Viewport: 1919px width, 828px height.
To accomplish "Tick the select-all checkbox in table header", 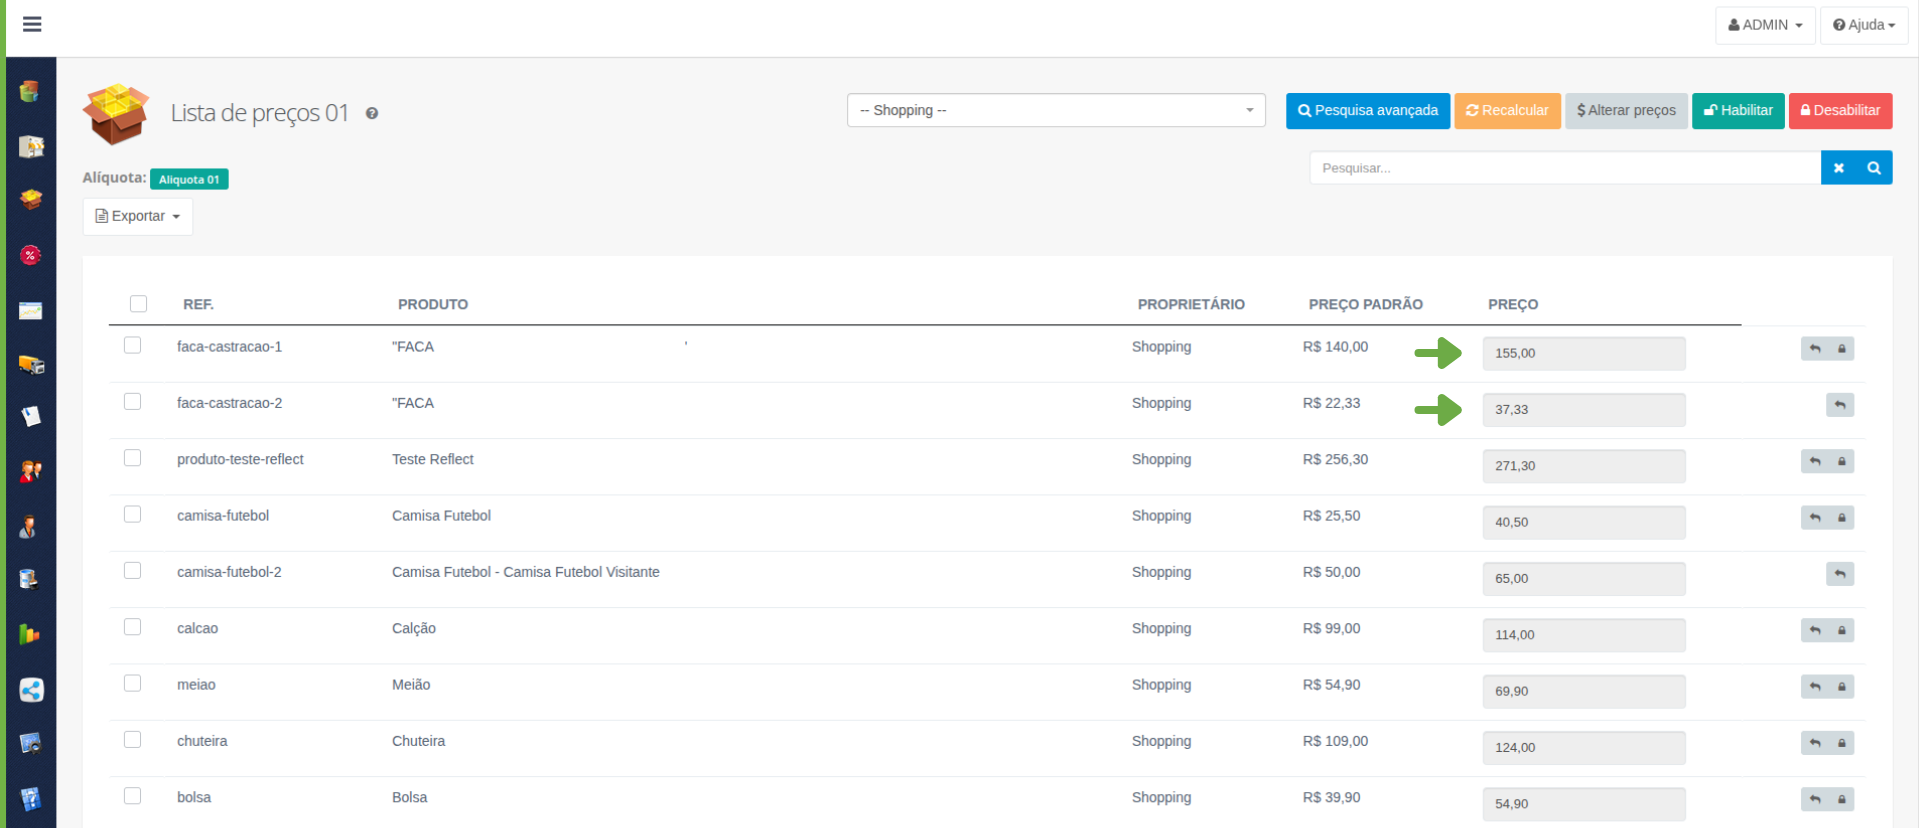I will coord(139,304).
